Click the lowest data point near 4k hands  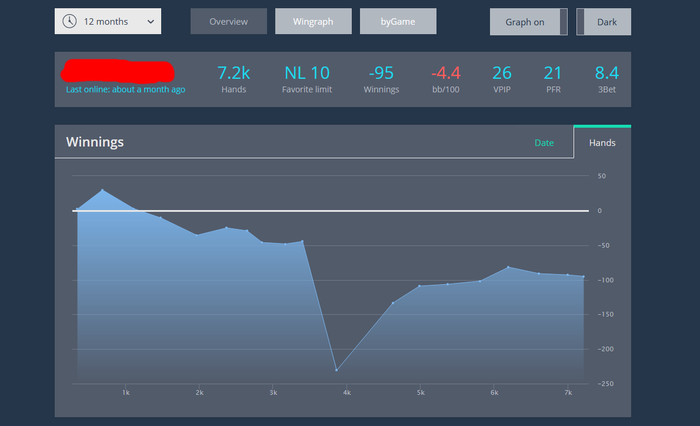point(336,370)
